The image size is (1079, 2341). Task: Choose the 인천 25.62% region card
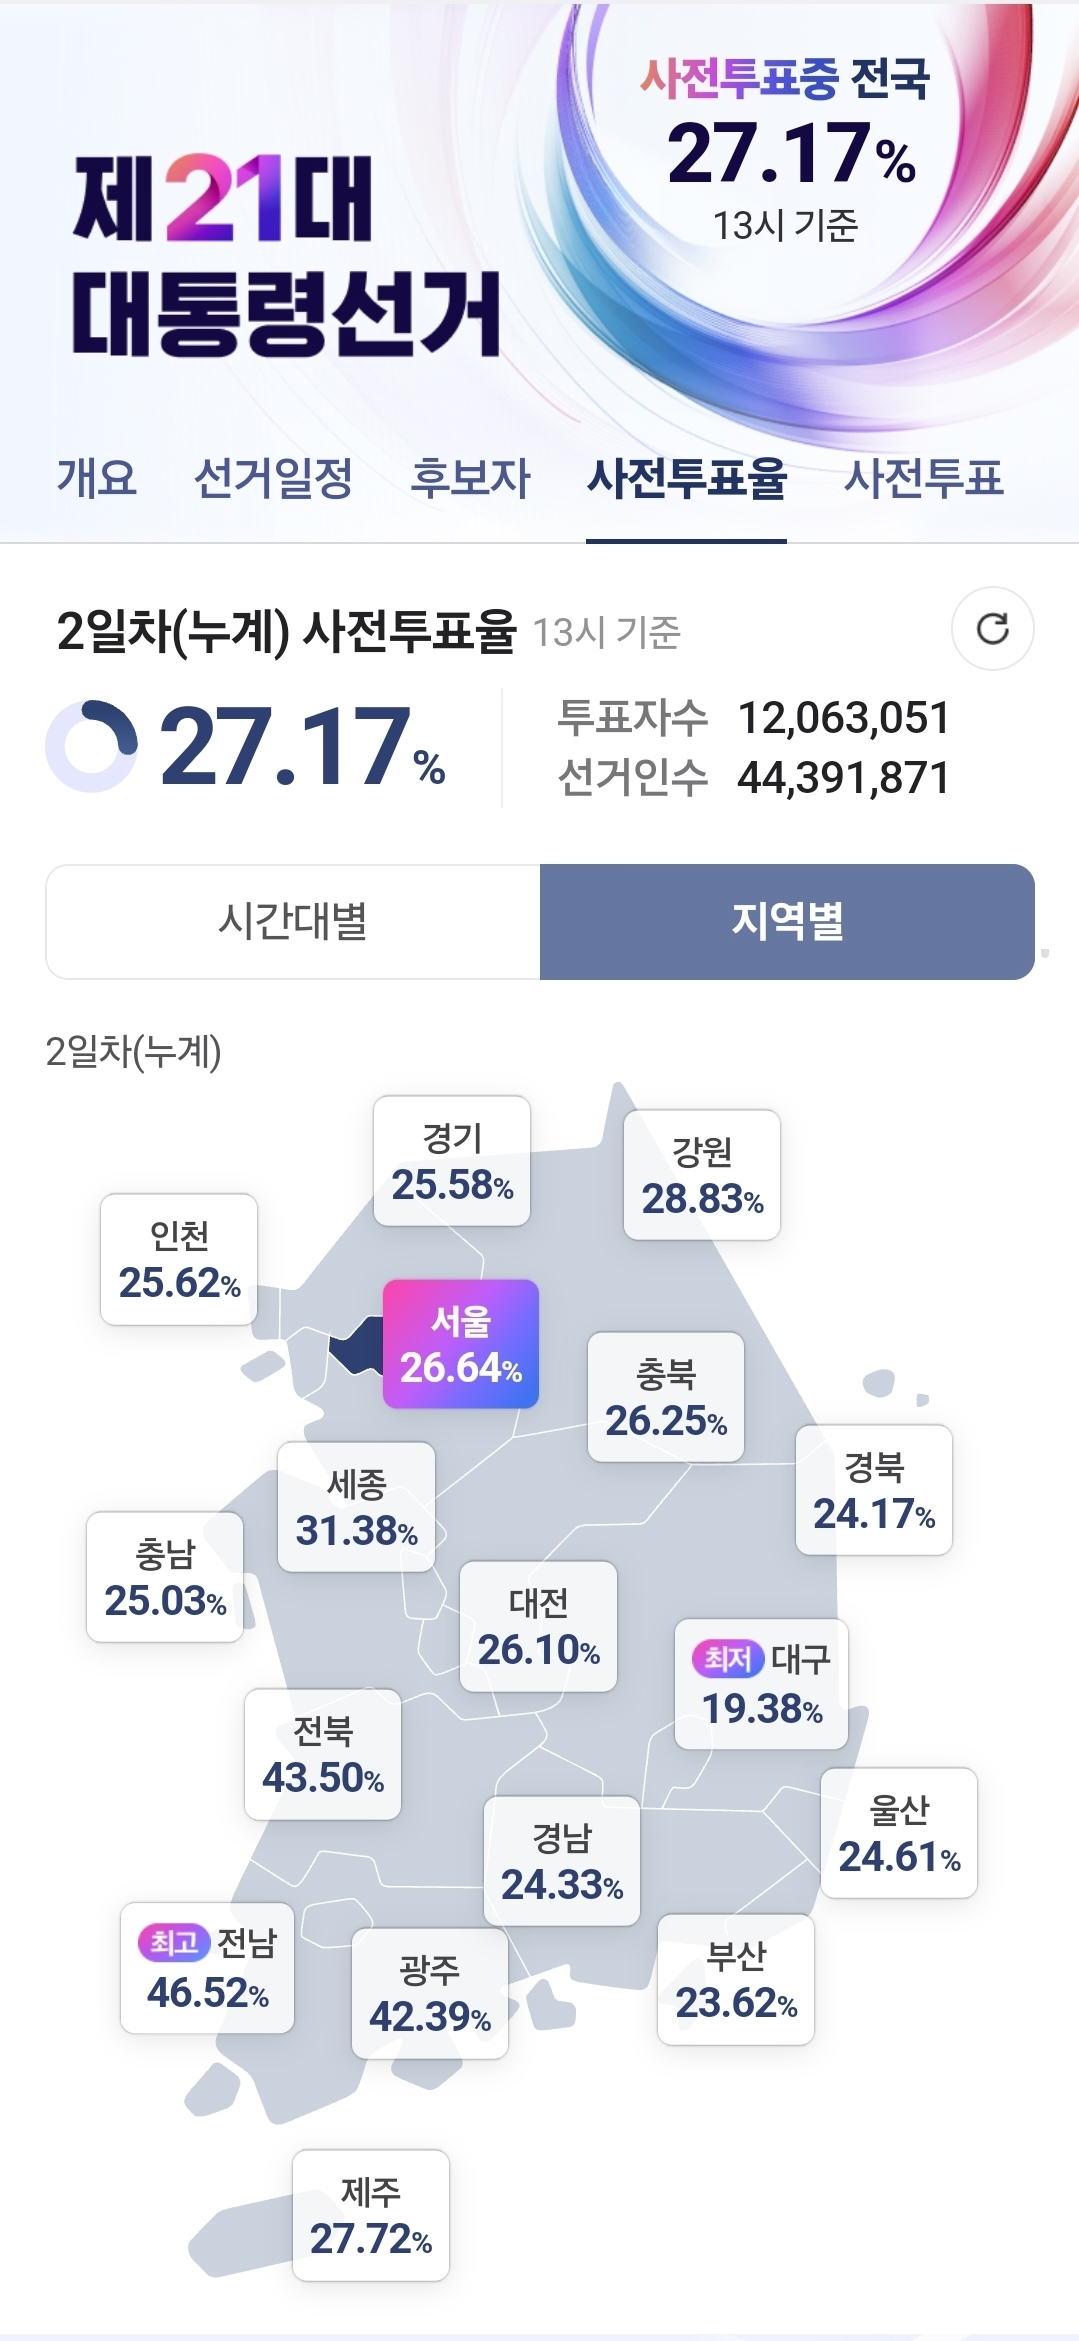click(x=179, y=1259)
